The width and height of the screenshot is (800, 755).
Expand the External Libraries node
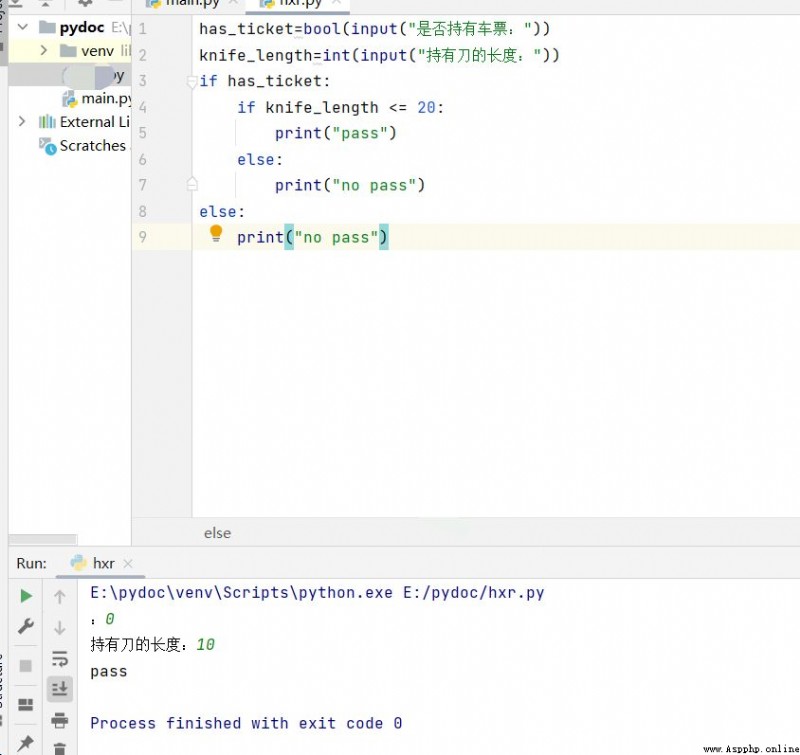point(22,121)
